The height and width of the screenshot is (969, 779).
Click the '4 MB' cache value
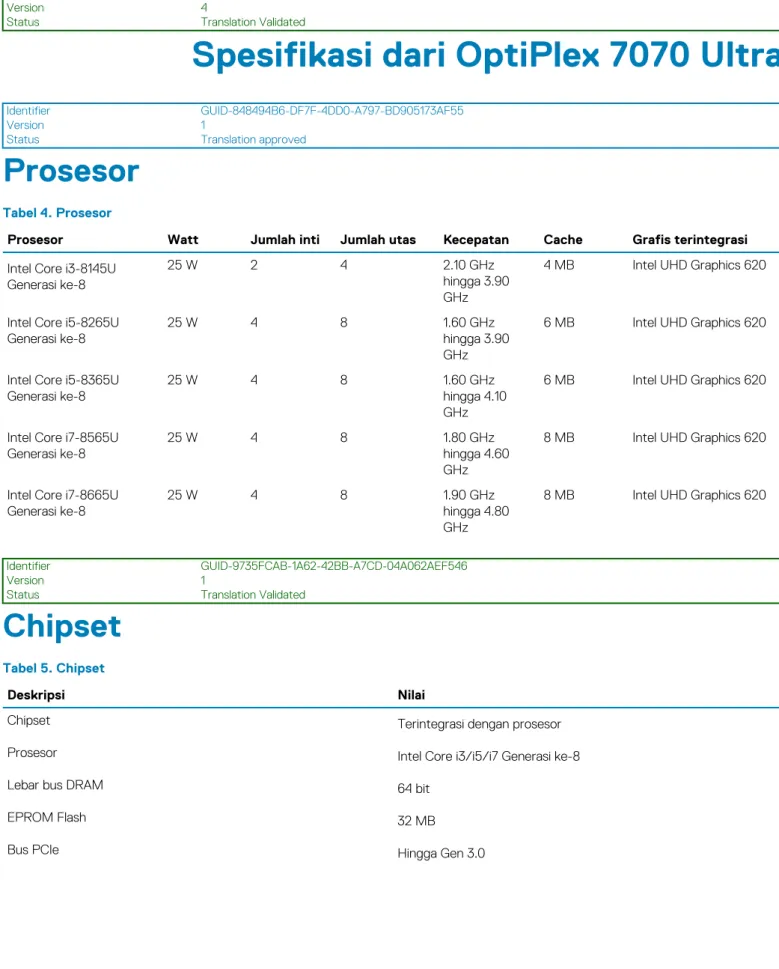click(559, 265)
